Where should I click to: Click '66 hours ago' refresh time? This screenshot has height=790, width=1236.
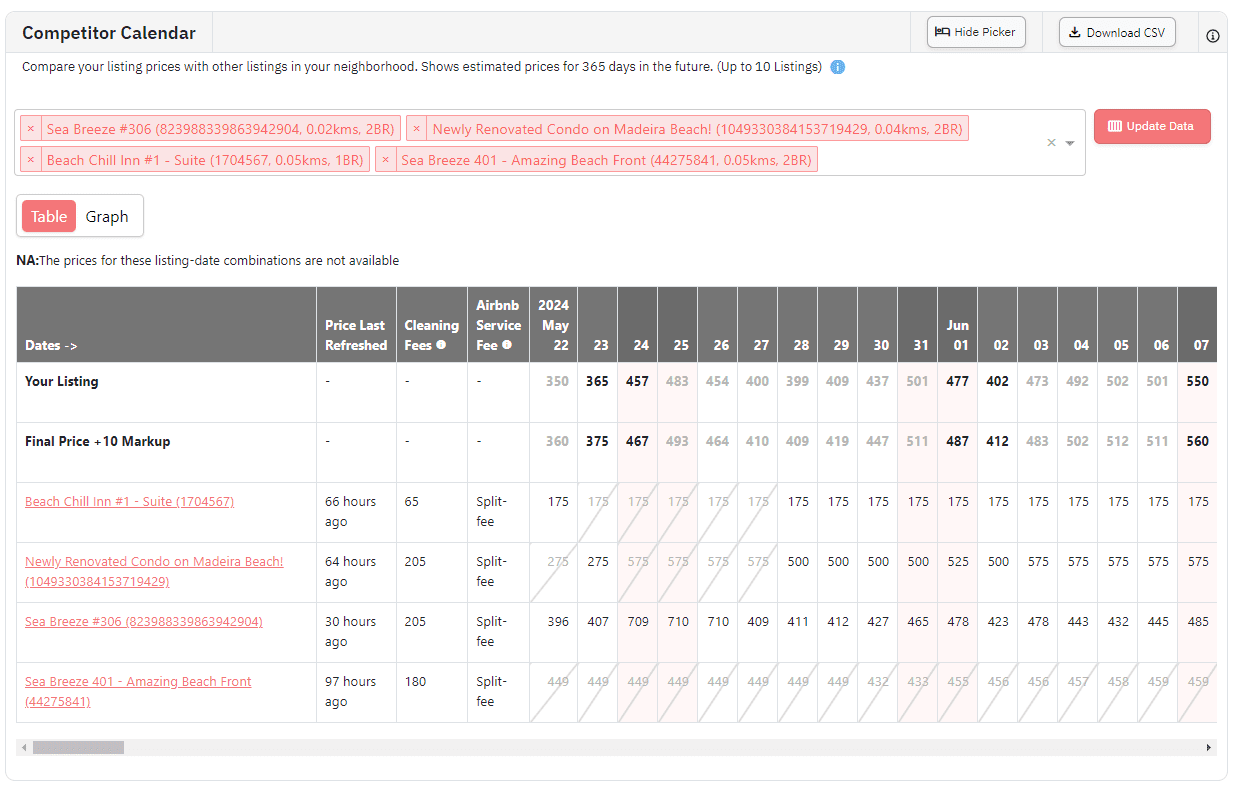click(x=350, y=511)
